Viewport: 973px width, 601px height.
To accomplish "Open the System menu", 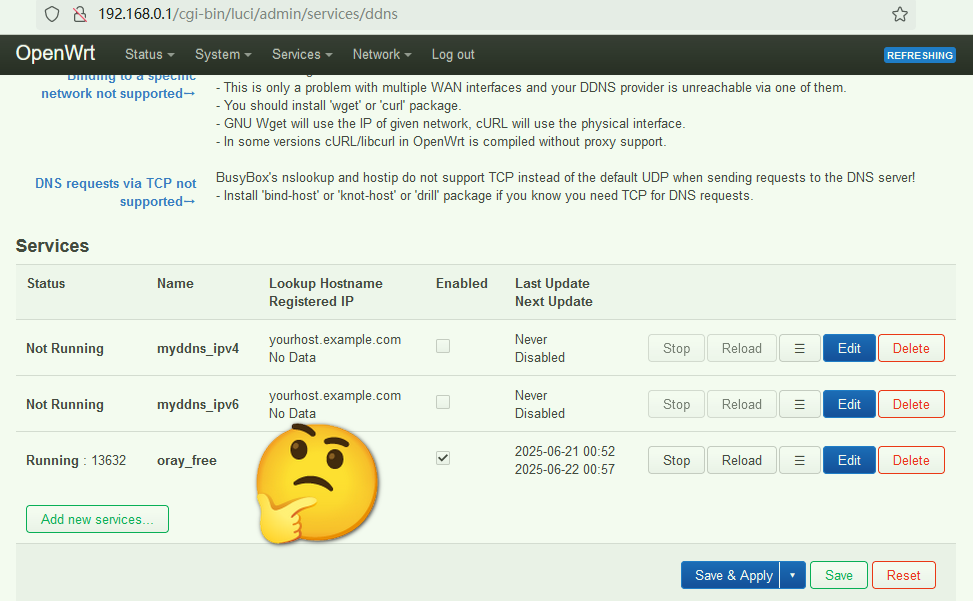I will tap(223, 55).
